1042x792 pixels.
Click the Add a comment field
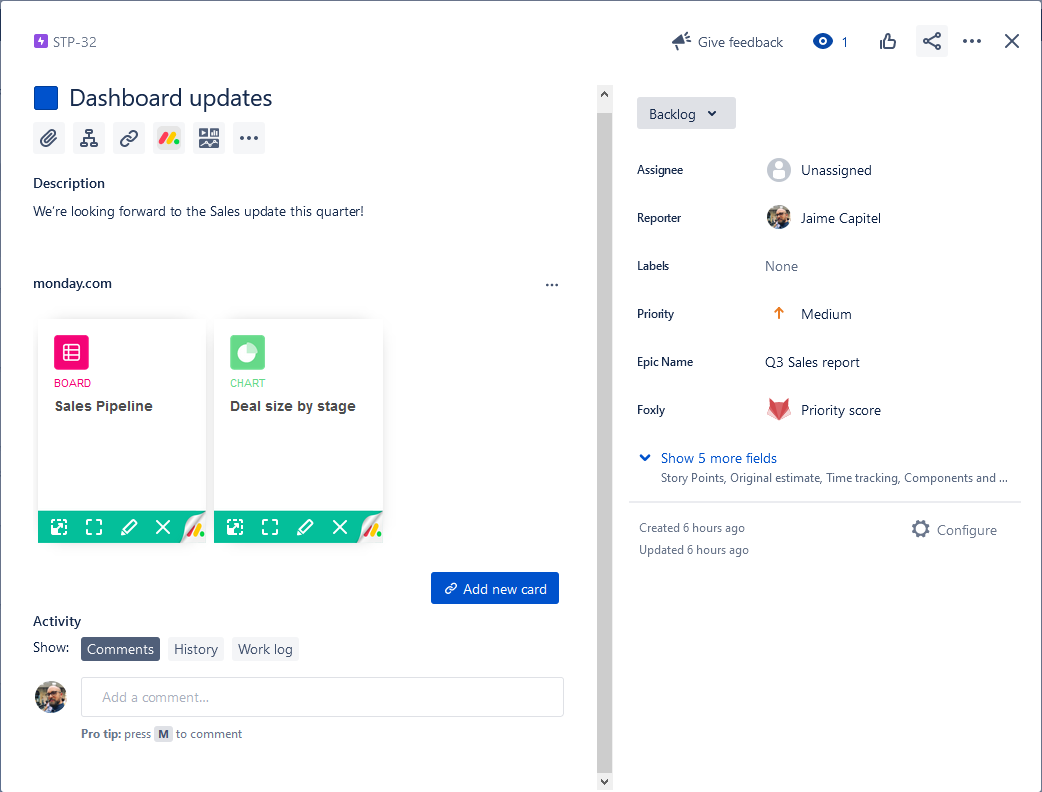322,697
